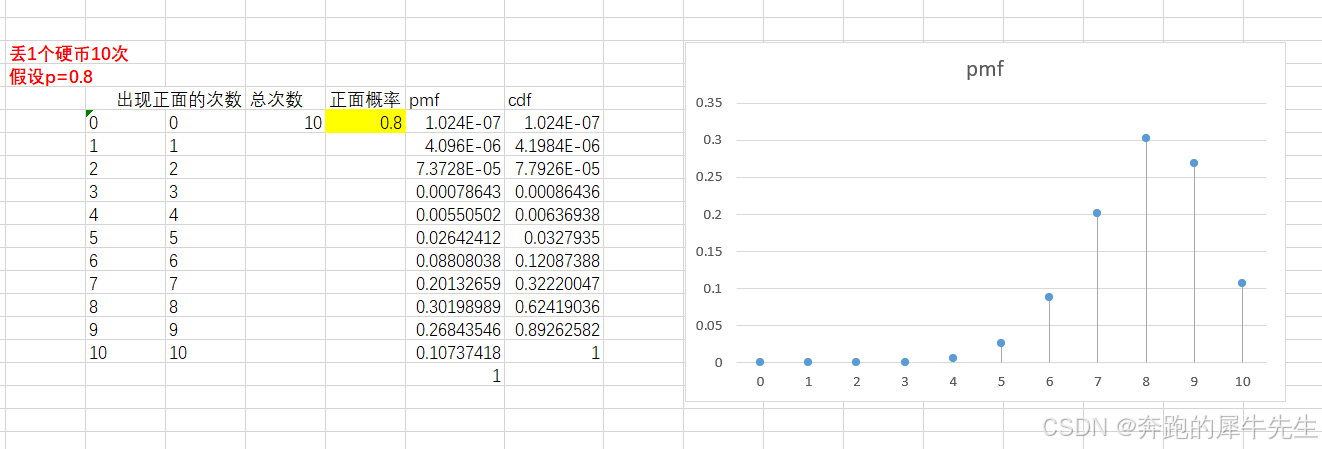Select cdf value 0.32220047
The width and height of the screenshot is (1322, 449).
coord(553,284)
